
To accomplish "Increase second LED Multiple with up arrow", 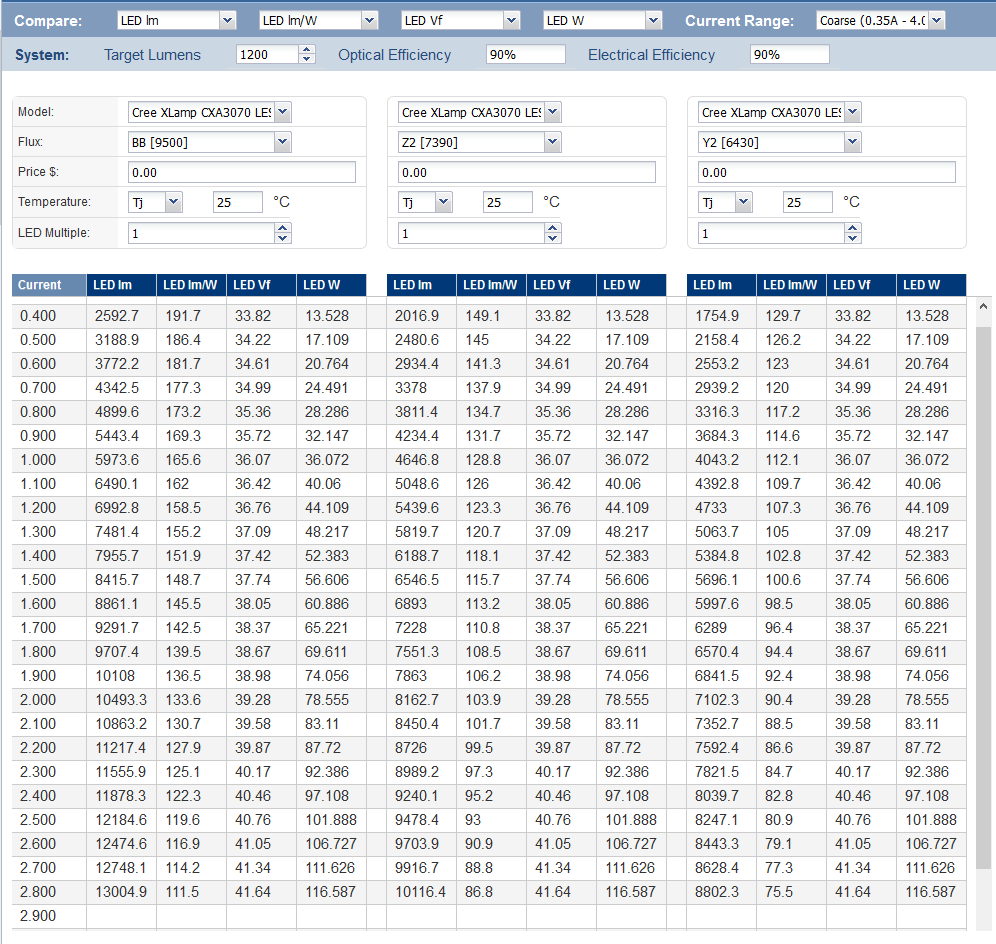I will [553, 228].
